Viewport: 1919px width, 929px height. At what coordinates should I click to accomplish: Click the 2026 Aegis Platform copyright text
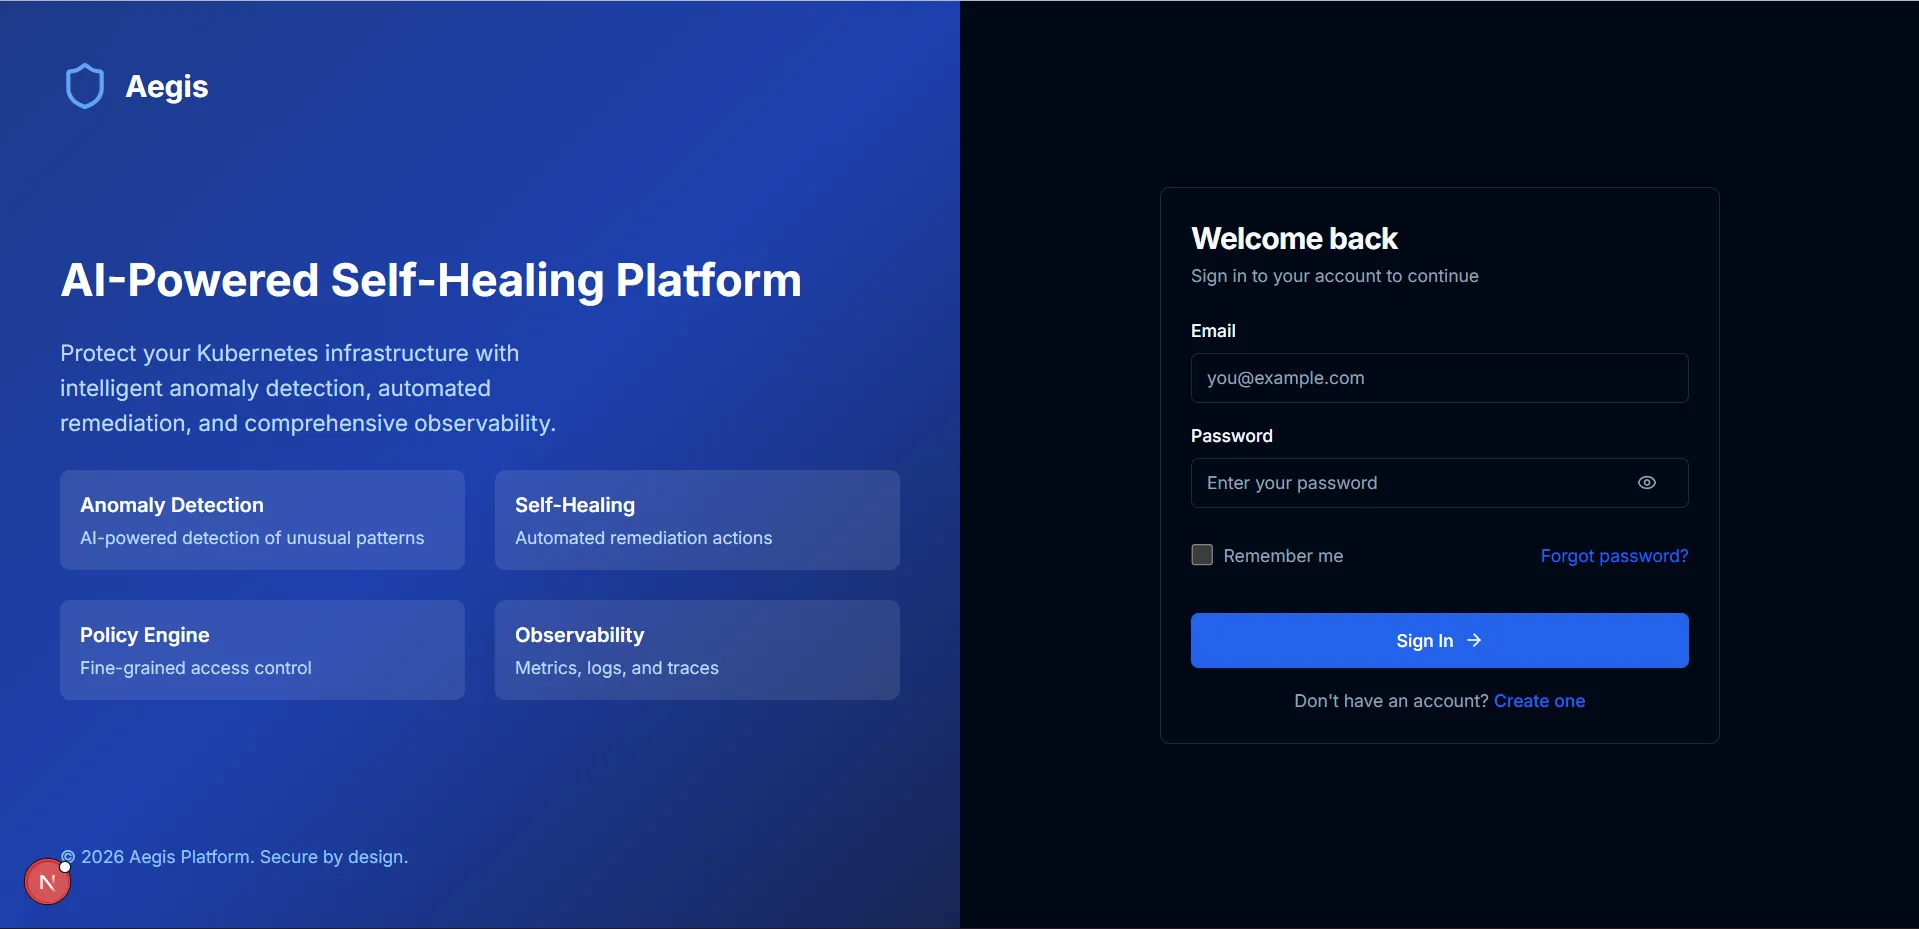(x=243, y=857)
